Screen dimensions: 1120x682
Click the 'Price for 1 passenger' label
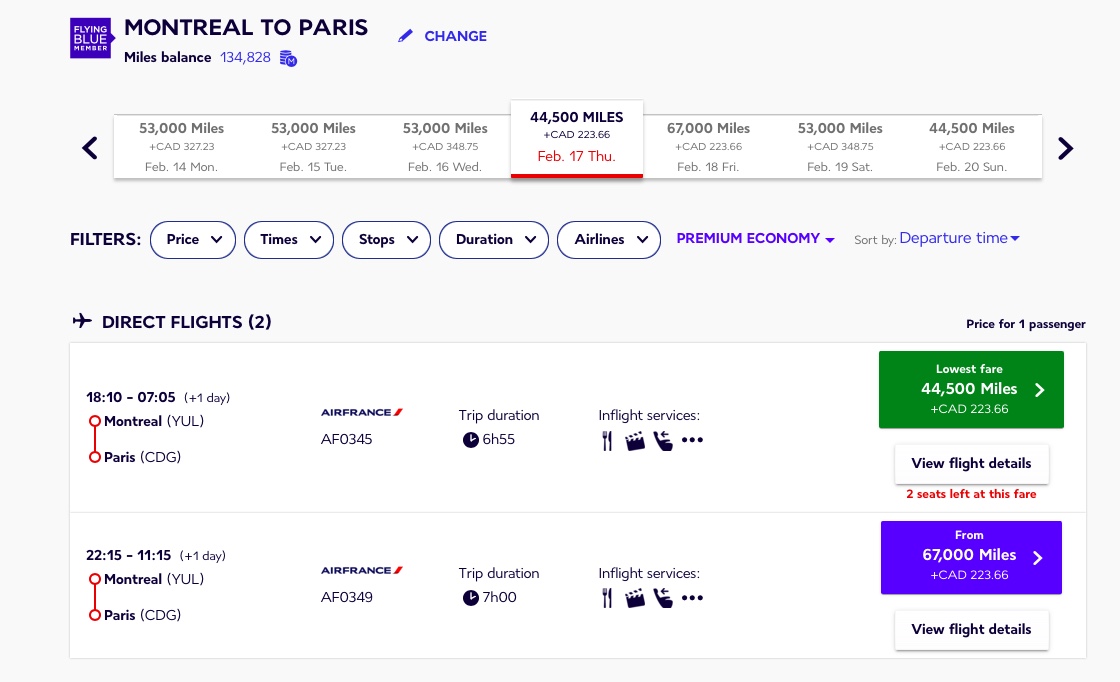tap(1026, 324)
